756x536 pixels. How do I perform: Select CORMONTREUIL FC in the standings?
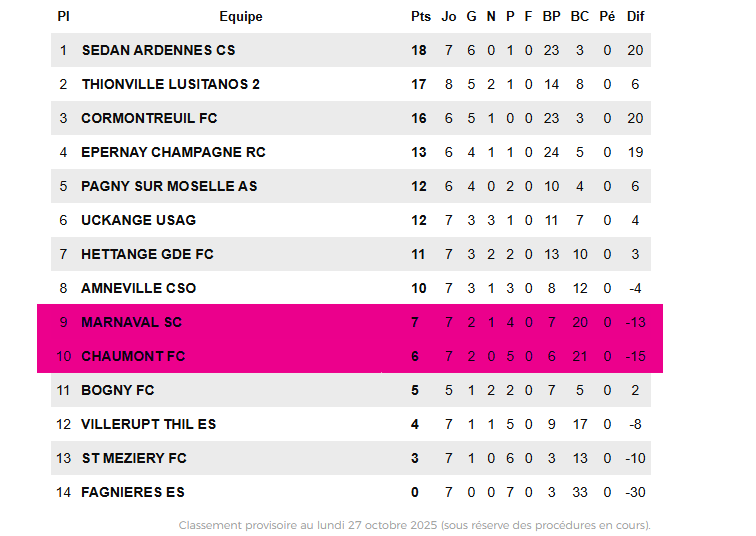click(149, 118)
